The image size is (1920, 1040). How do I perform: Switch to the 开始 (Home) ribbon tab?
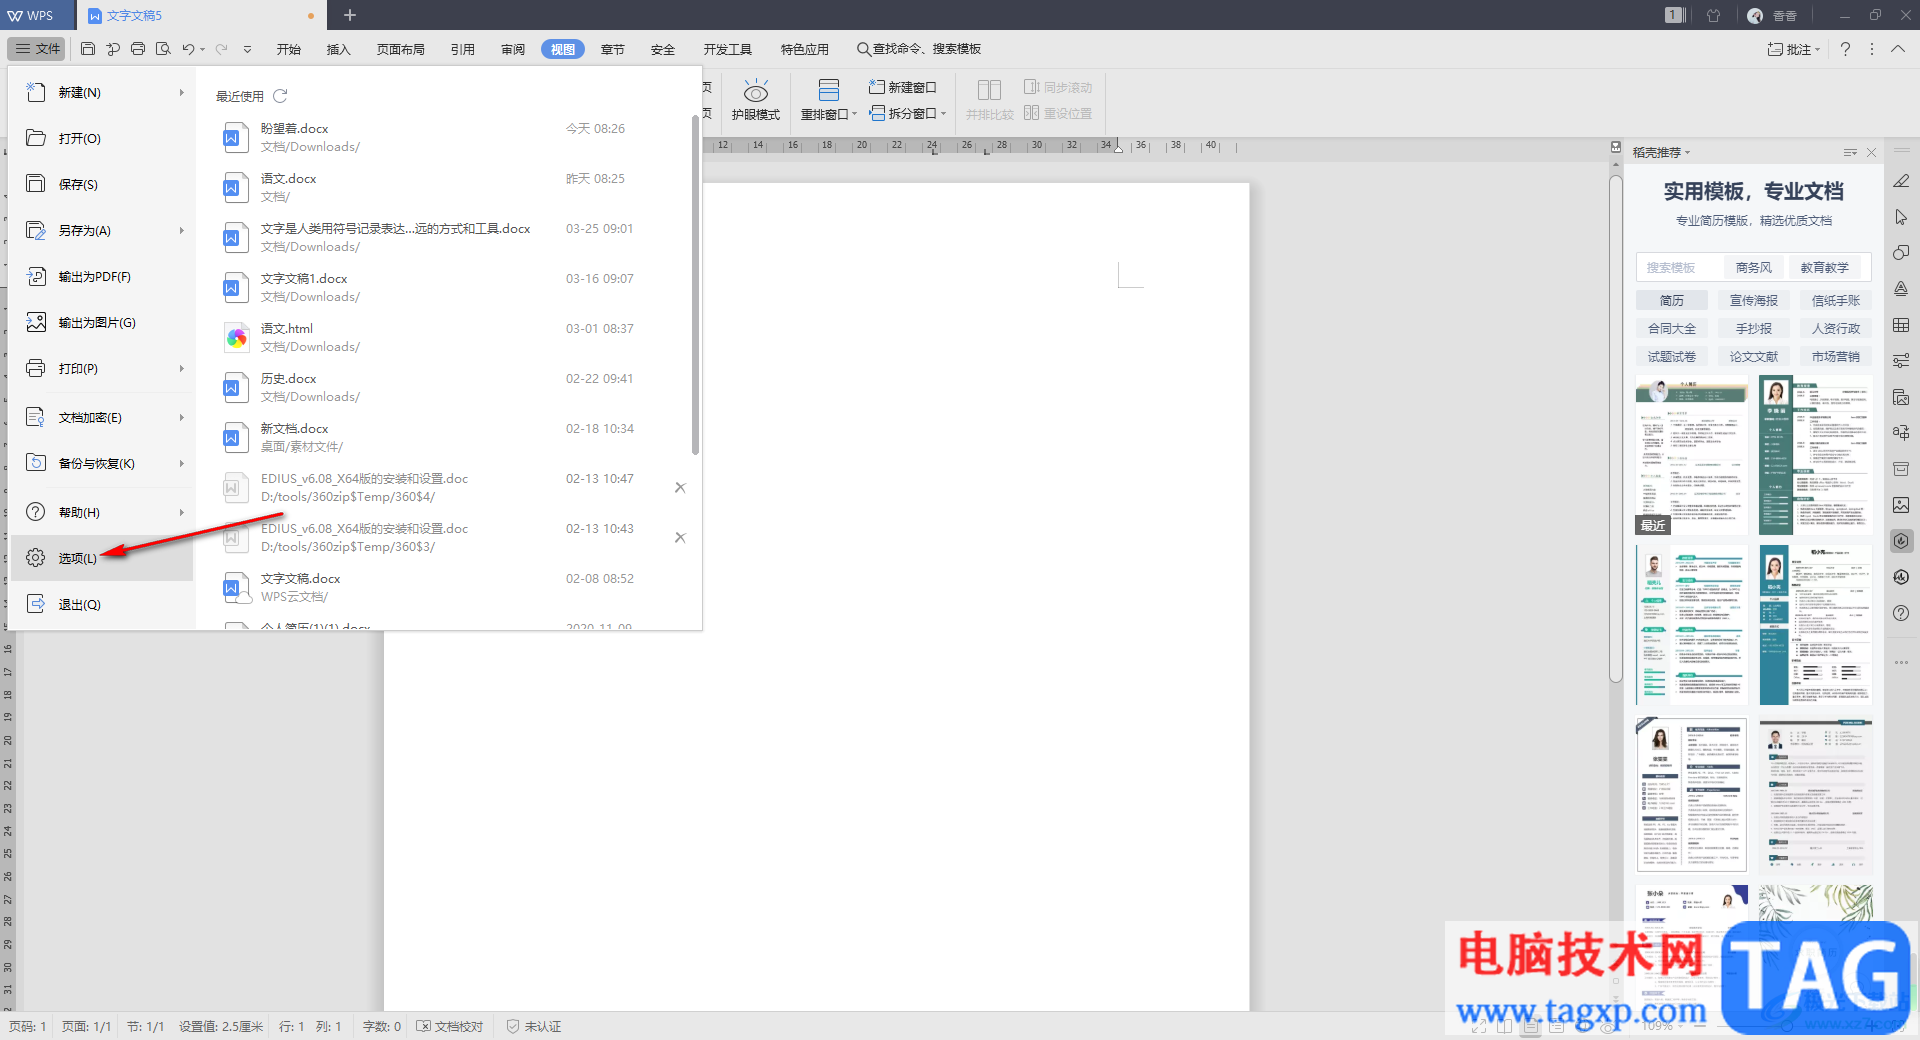coord(289,49)
